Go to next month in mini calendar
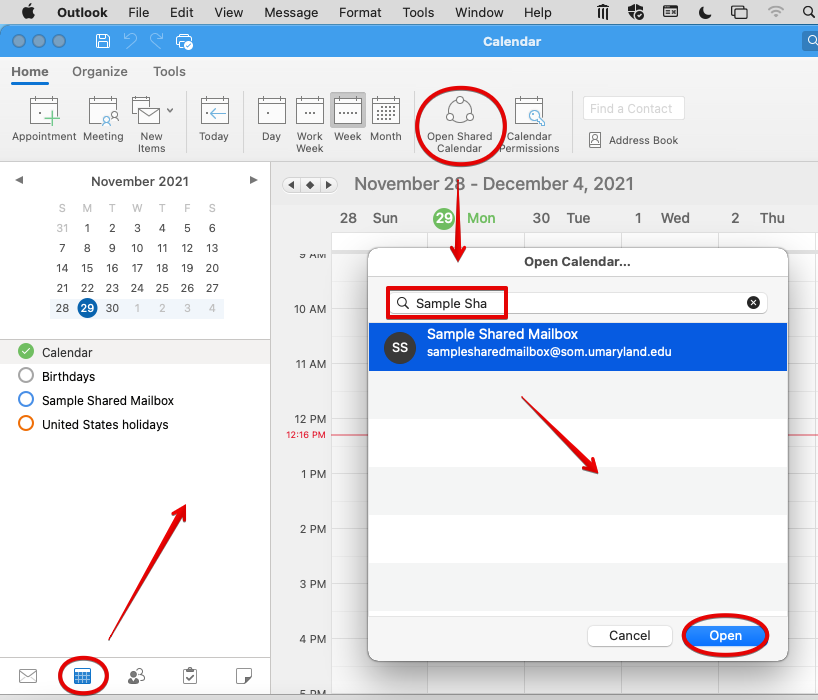Screen dimensions: 818x700 (253, 181)
